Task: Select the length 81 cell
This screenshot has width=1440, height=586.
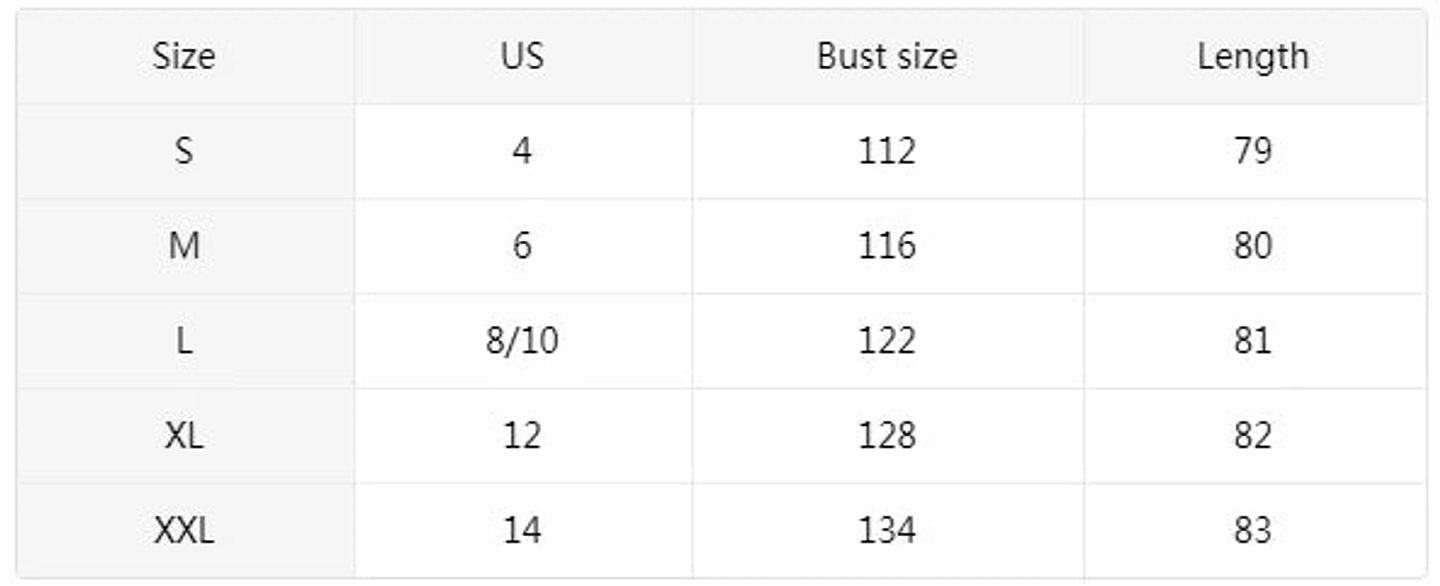Action: point(1252,341)
